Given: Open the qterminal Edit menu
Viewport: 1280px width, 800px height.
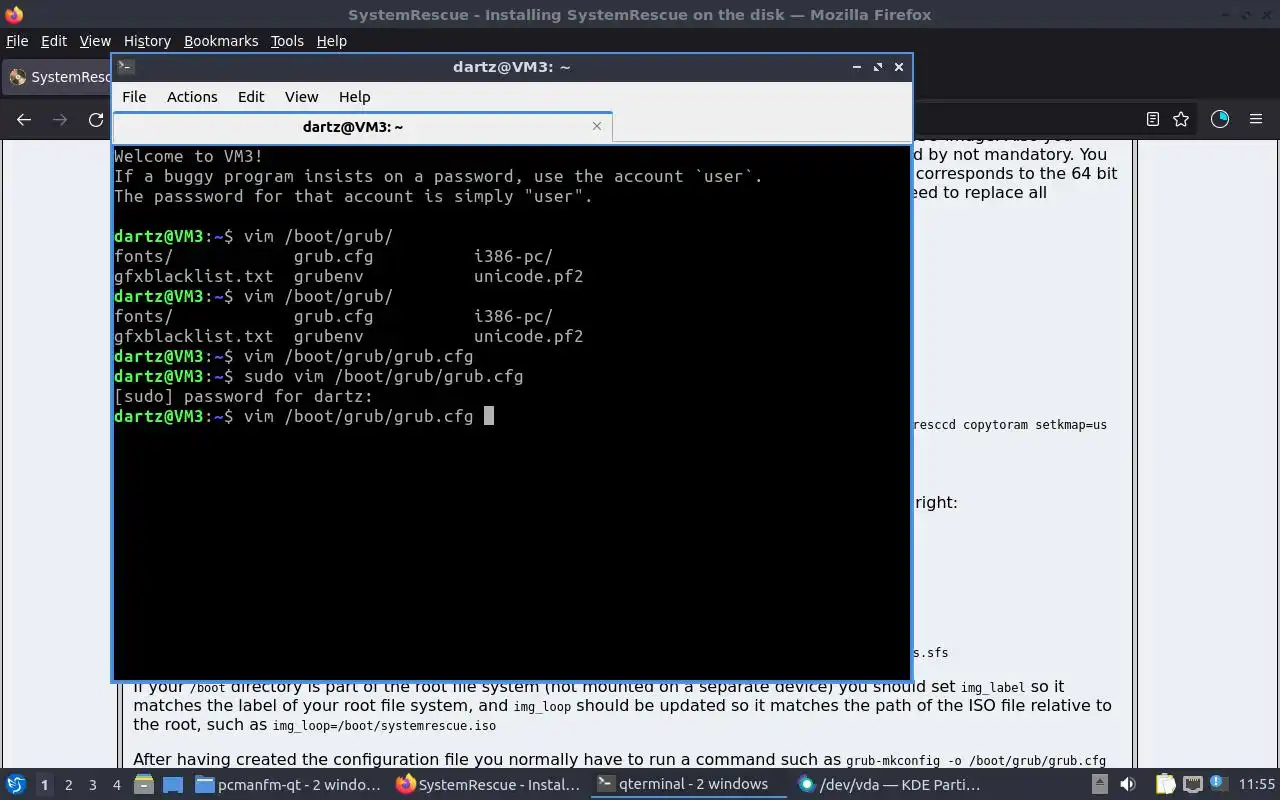Looking at the screenshot, I should [x=251, y=97].
